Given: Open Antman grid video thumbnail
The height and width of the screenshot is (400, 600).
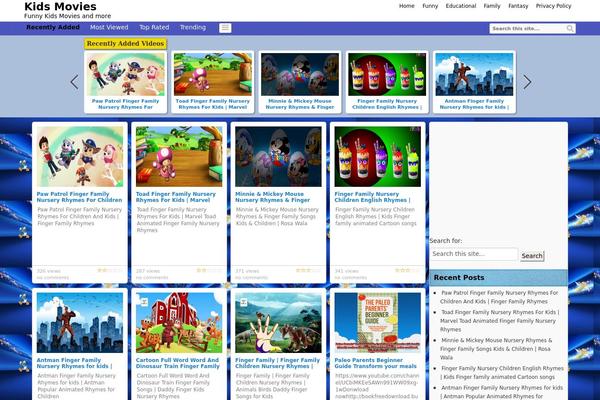Looking at the screenshot, I should click(x=80, y=323).
